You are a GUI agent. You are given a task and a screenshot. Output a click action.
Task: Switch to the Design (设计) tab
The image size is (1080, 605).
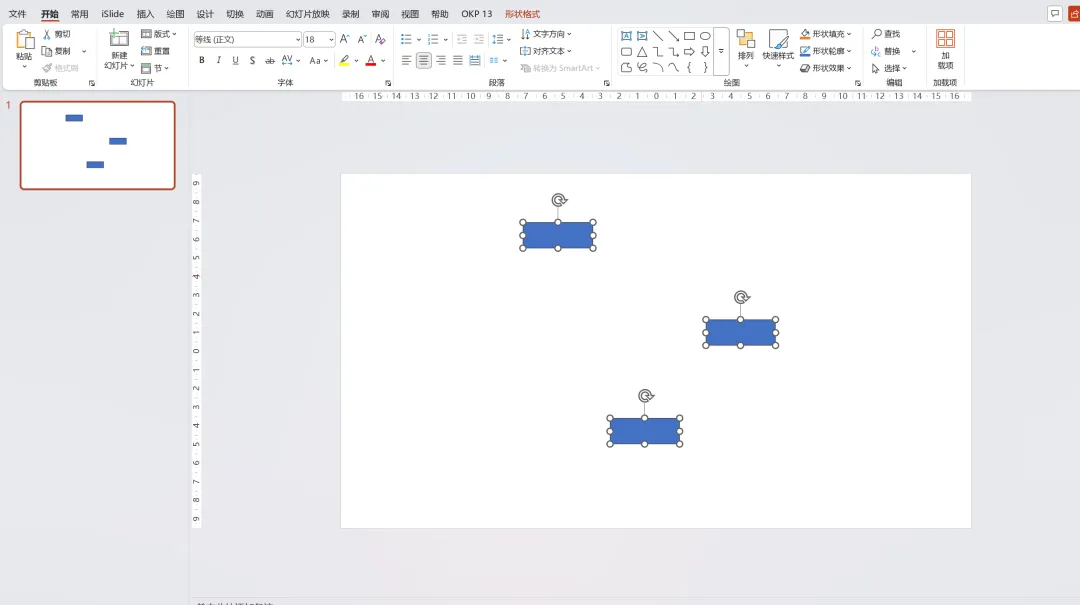click(x=205, y=14)
